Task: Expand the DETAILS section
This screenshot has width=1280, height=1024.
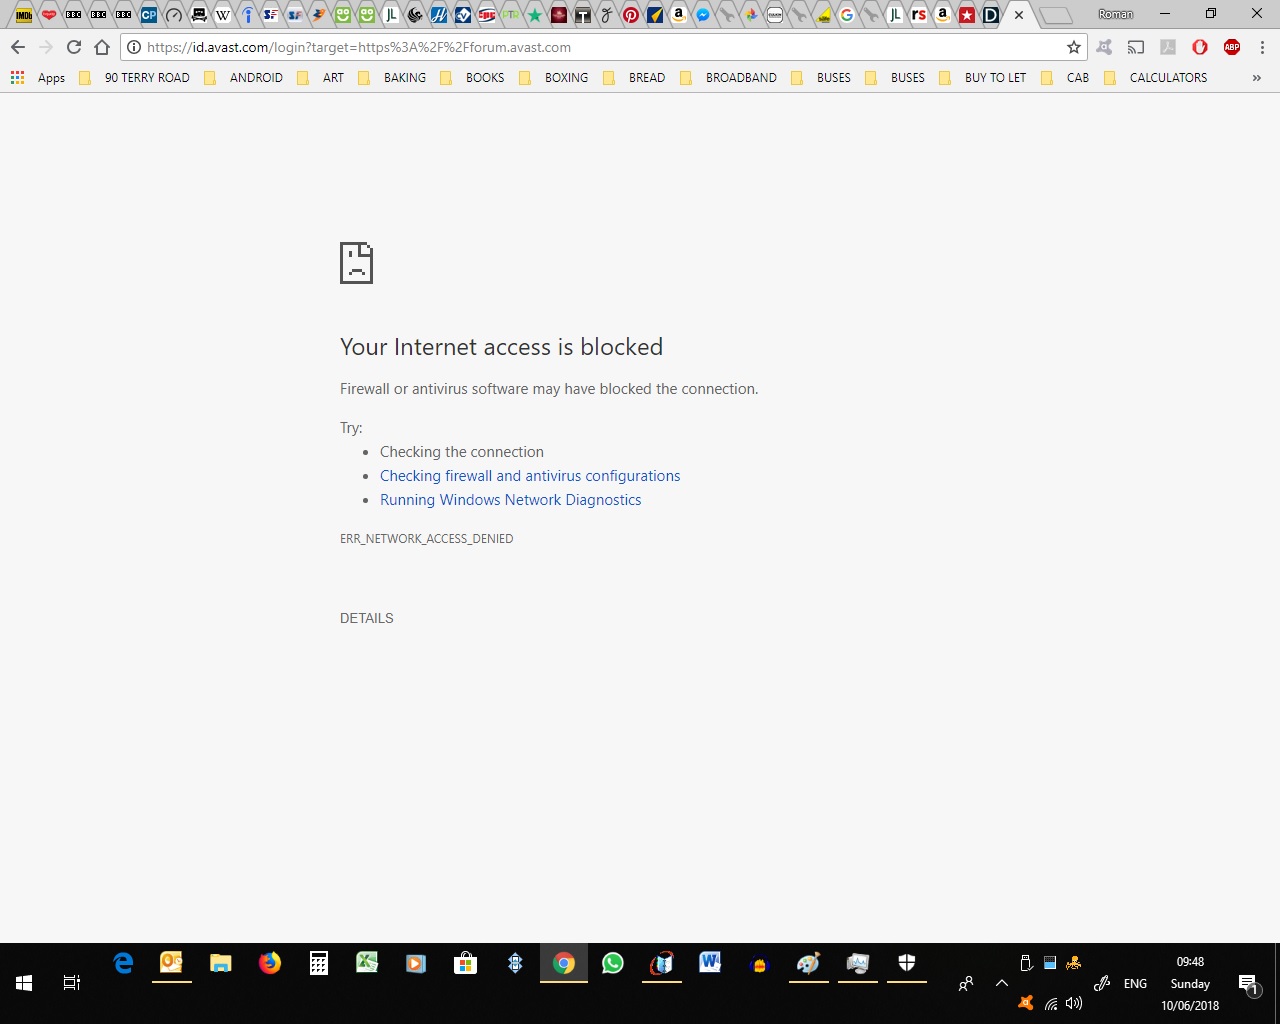Action: 367,618
